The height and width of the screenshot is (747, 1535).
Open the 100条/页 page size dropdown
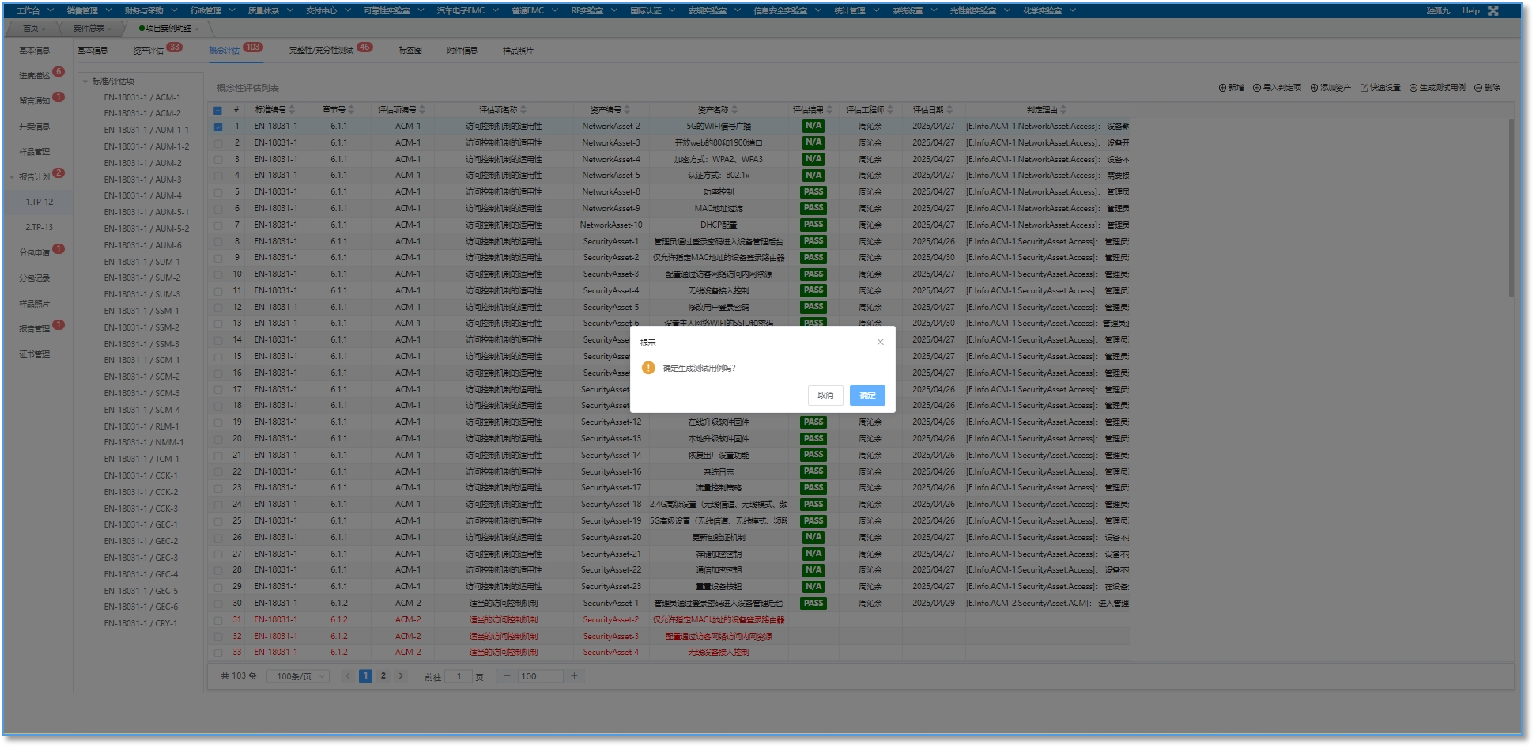point(301,676)
